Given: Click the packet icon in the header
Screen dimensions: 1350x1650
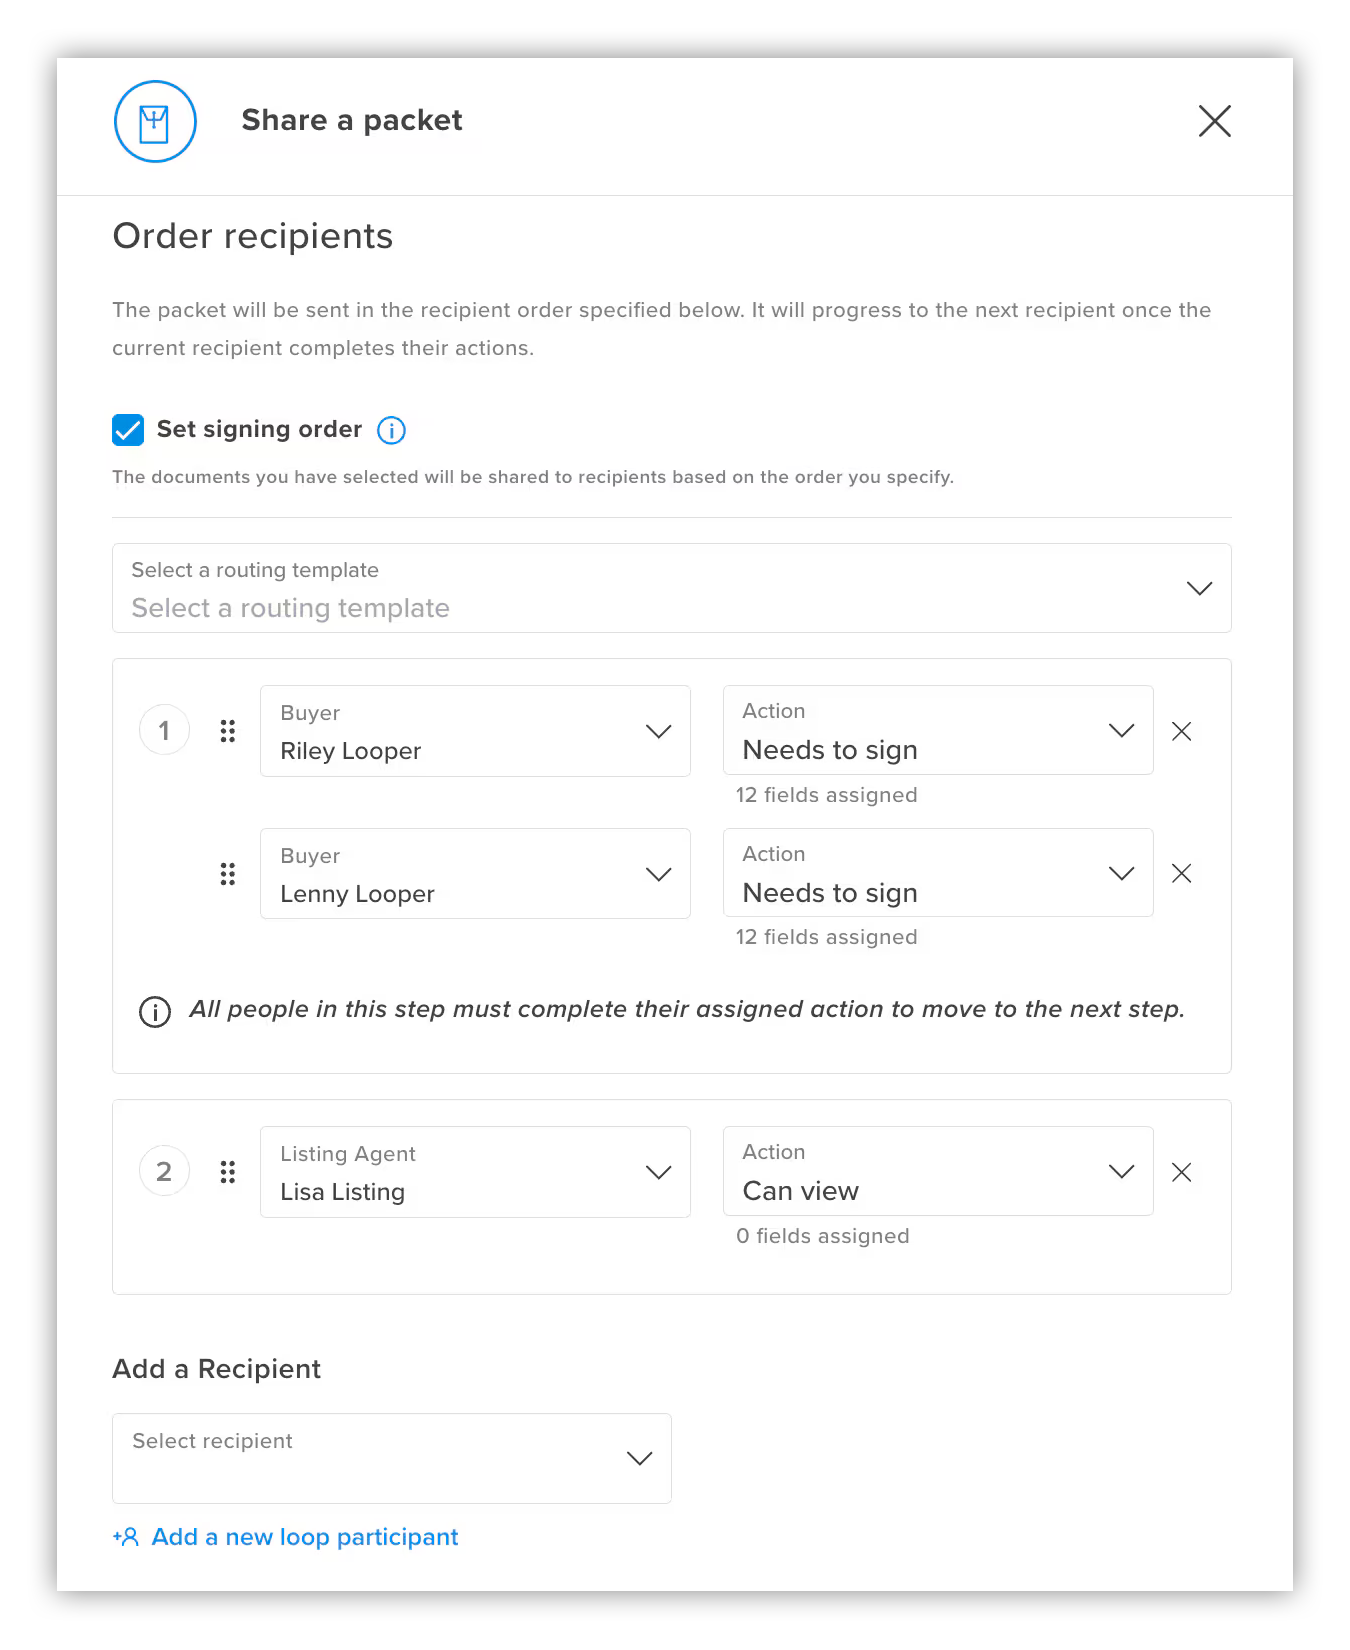Looking at the screenshot, I should [x=155, y=122].
